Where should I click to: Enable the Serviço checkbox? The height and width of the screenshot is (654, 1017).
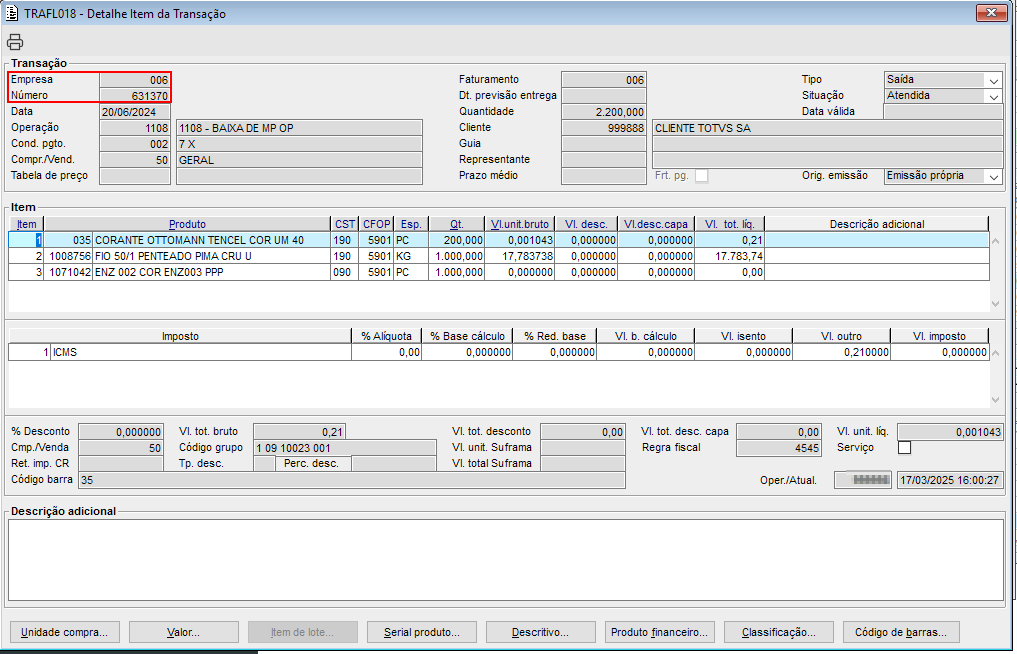pos(904,448)
